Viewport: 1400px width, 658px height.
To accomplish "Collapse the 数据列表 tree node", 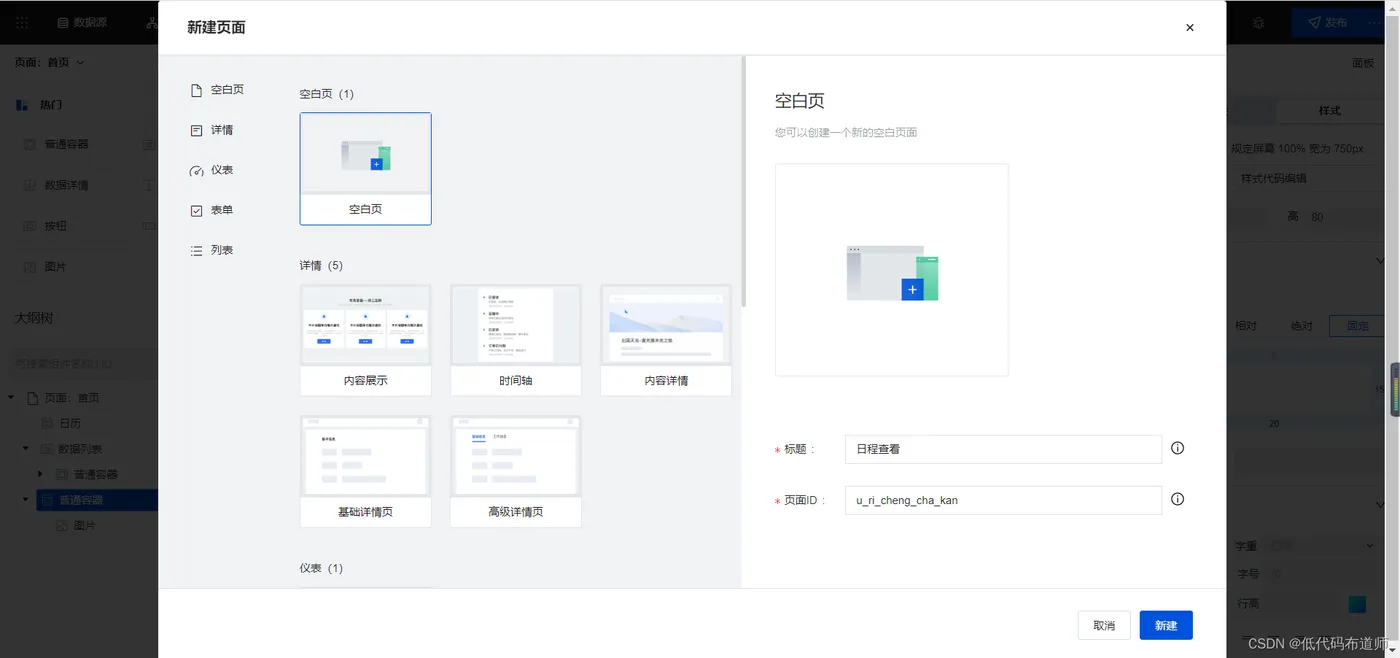I will (26, 449).
